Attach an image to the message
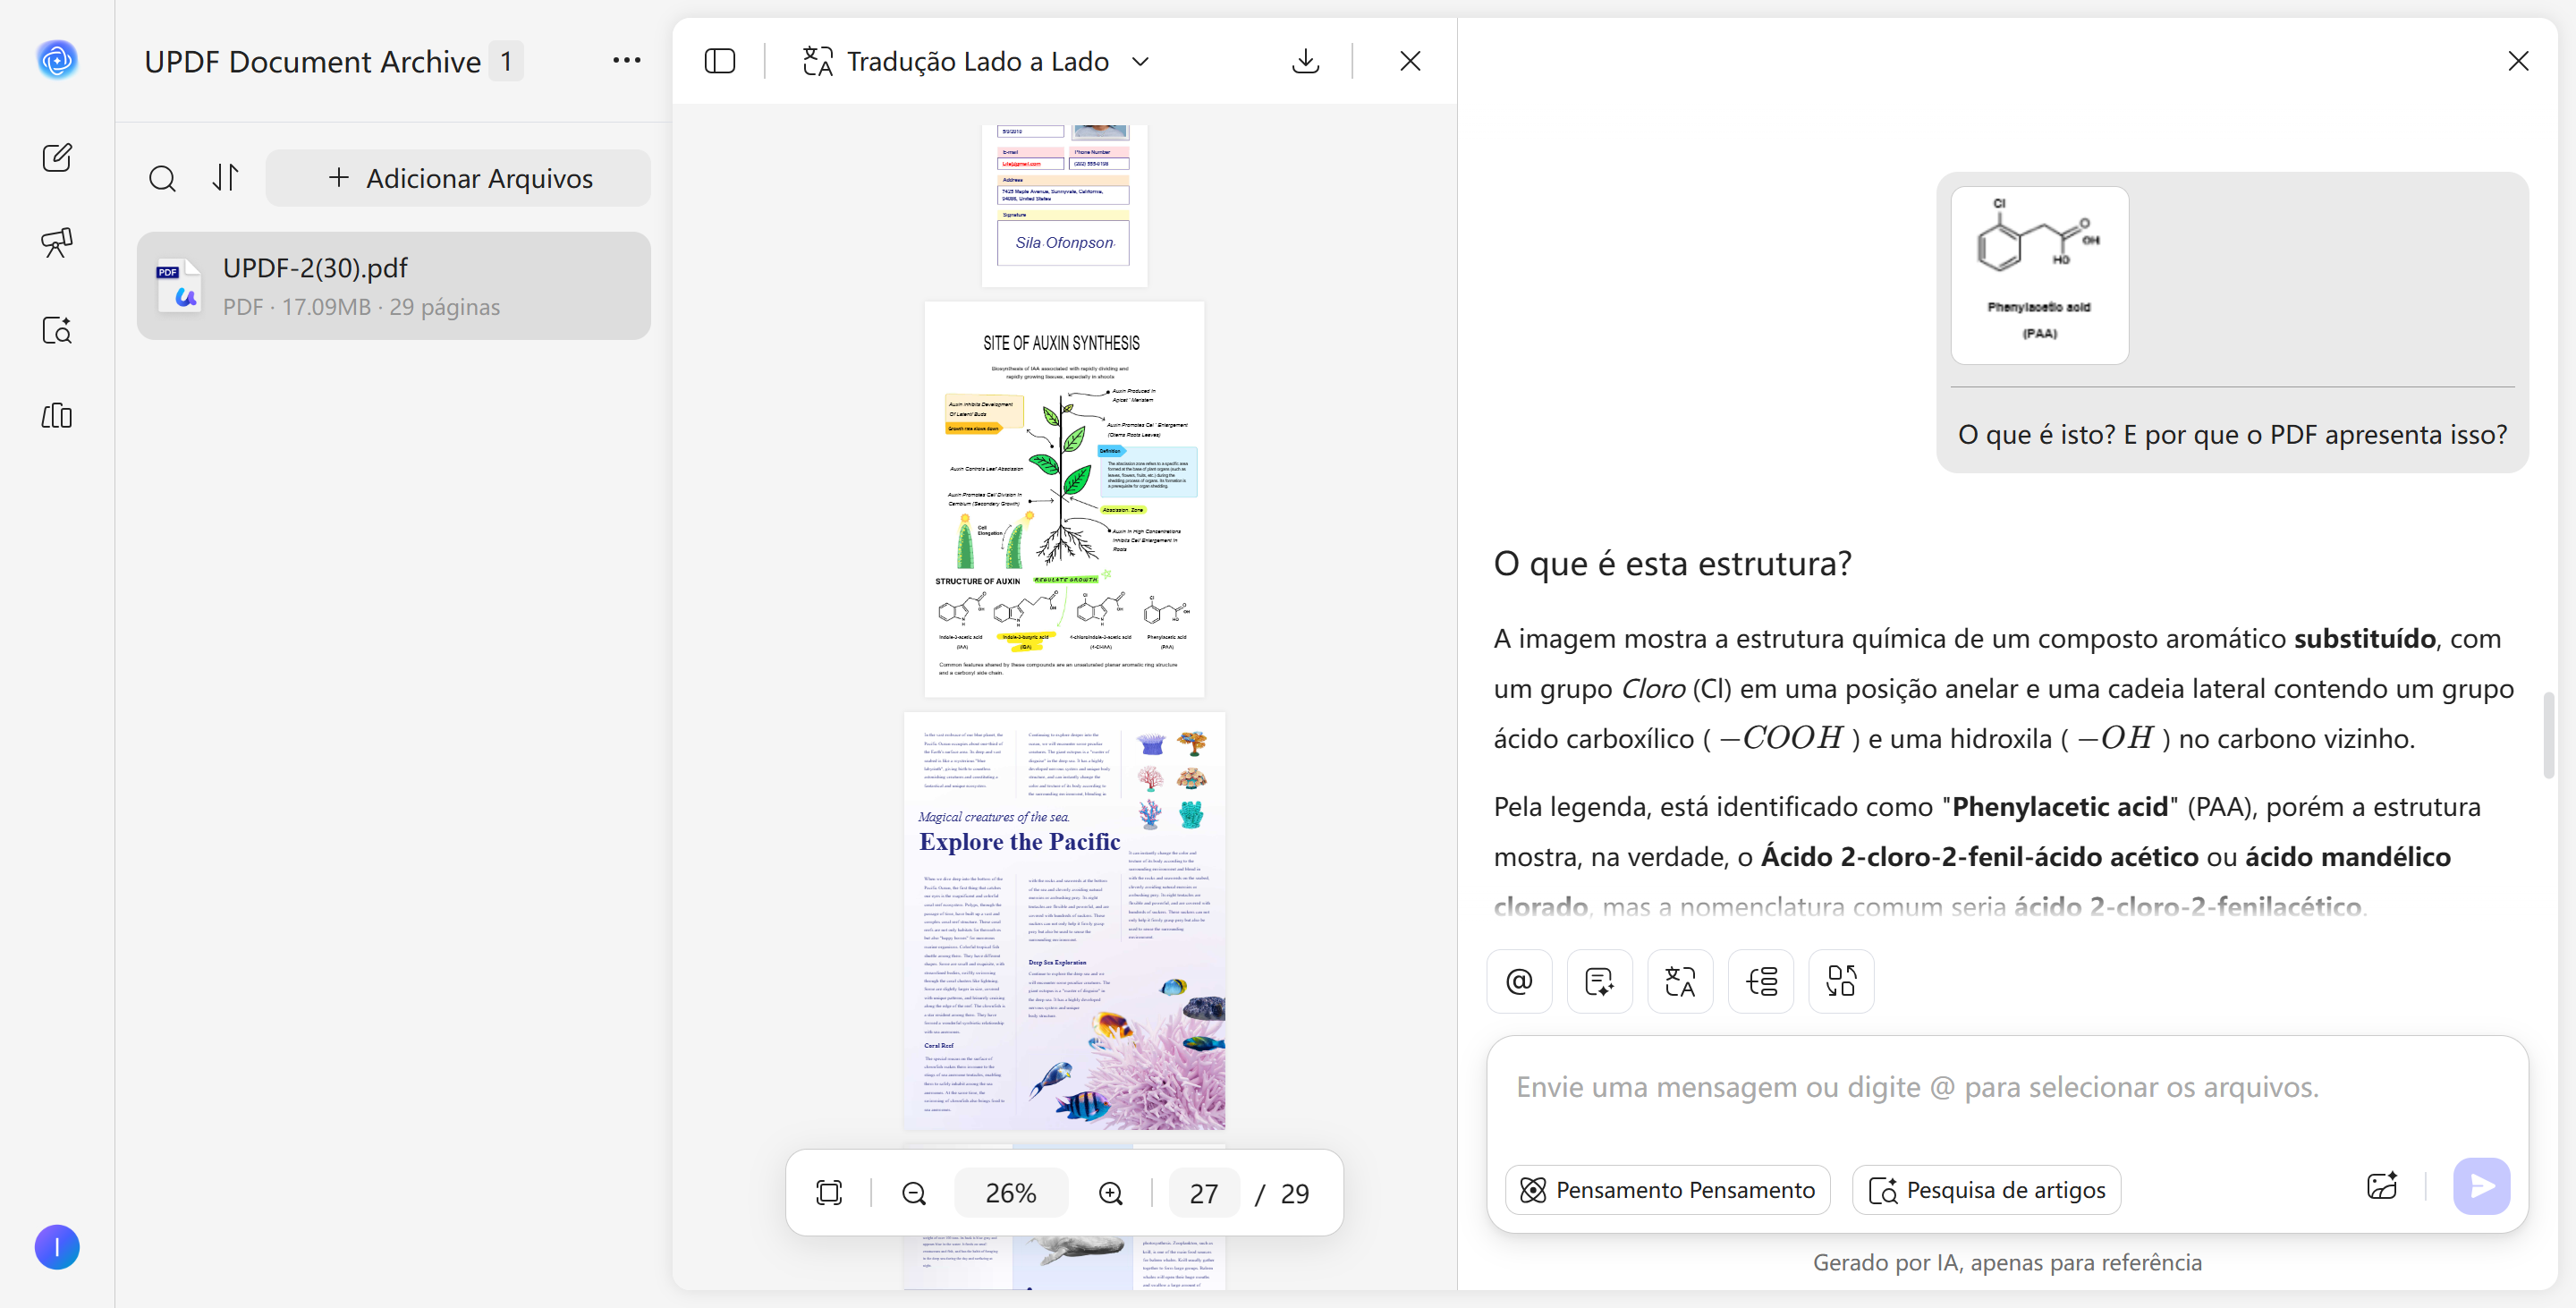Screen dimensions: 2576x1308 coord(2382,1187)
